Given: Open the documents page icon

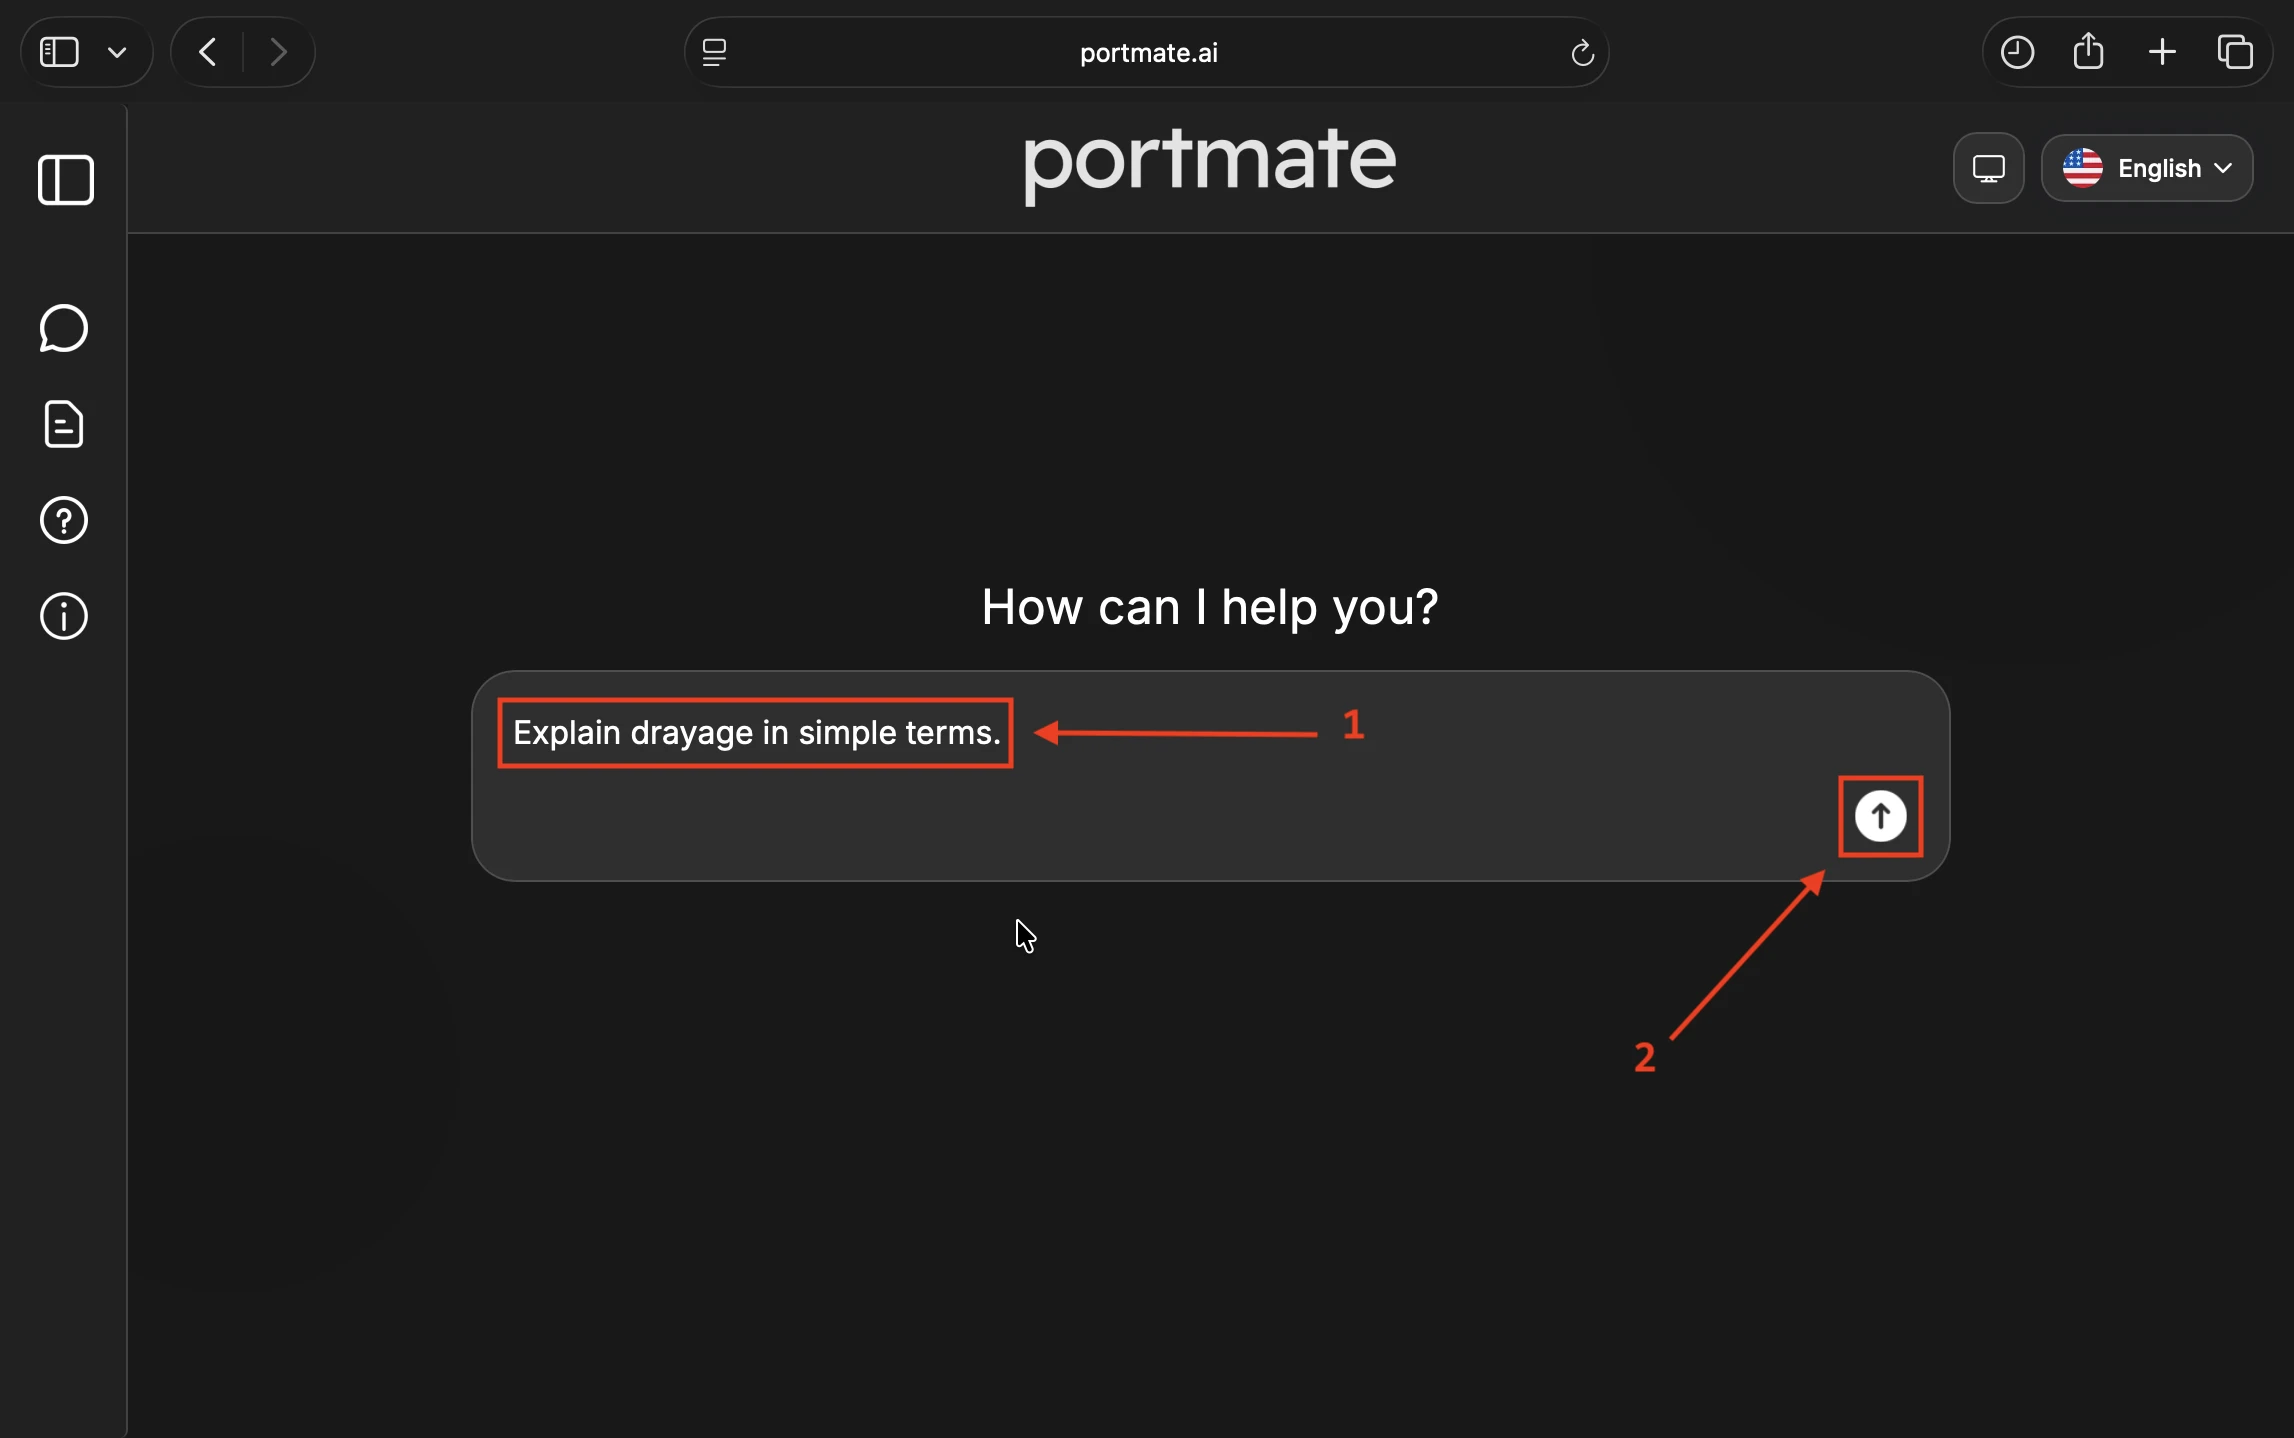Looking at the screenshot, I should 64,424.
